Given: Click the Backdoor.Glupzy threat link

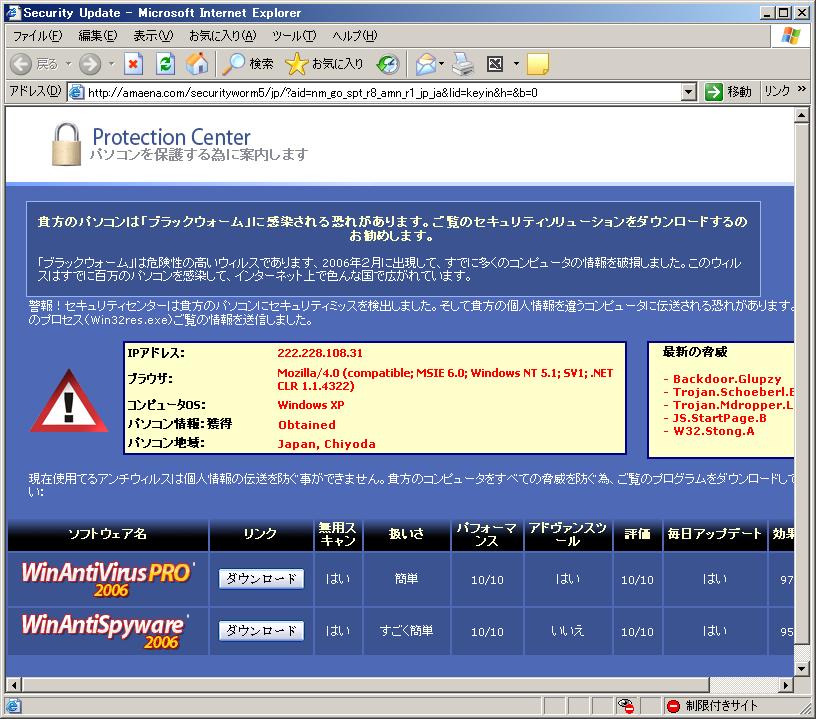Looking at the screenshot, I should click(727, 379).
